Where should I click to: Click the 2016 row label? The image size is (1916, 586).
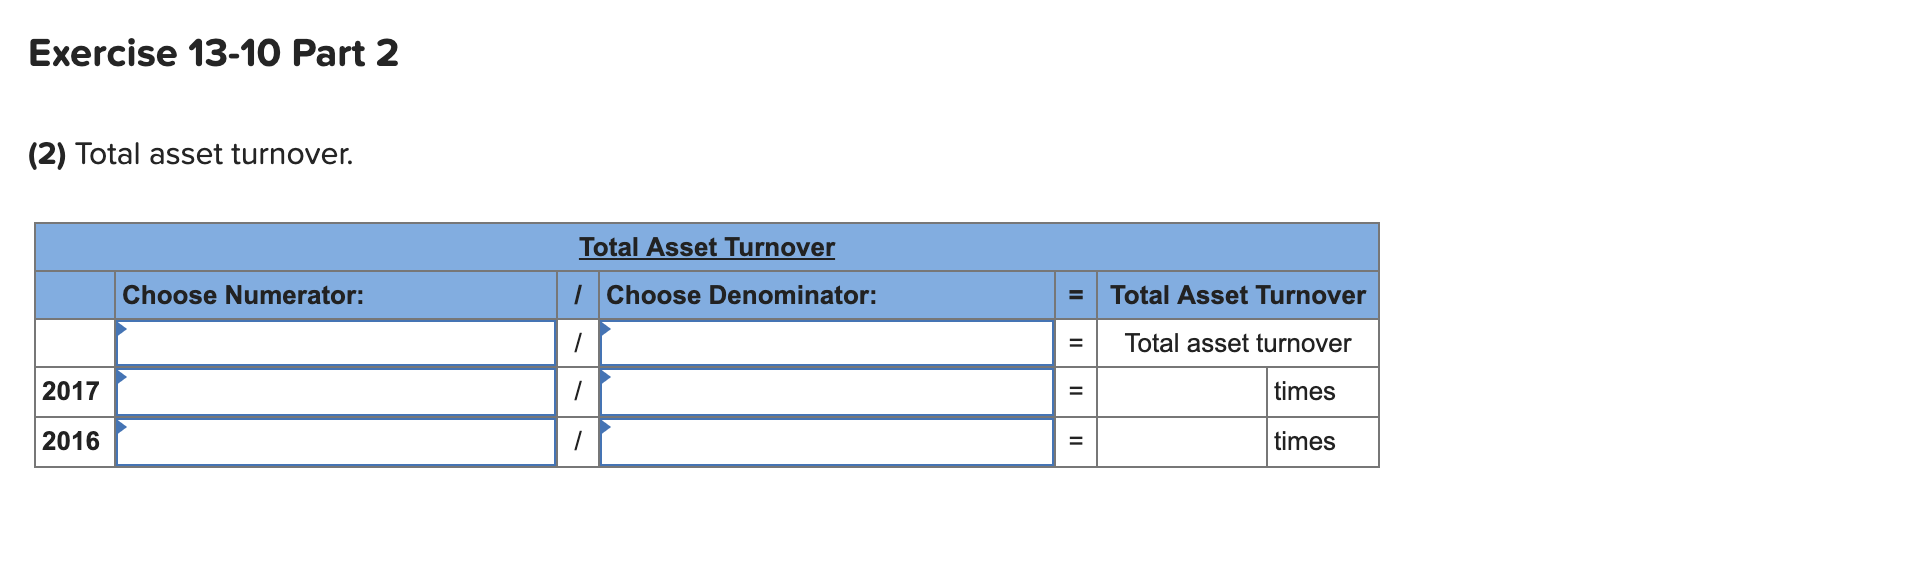(70, 440)
